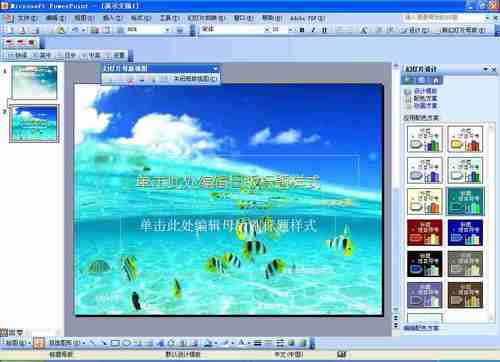Open the zoom percentage dropdown
The image size is (500, 362).
[168, 30]
